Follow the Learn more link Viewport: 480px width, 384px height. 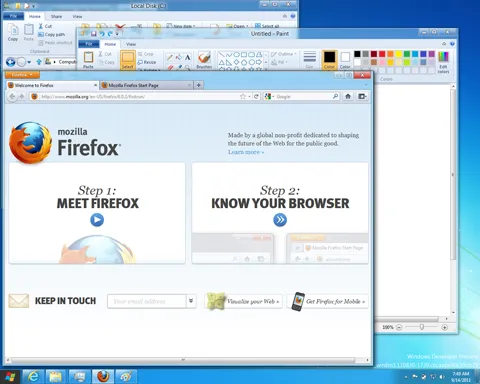pyautogui.click(x=246, y=152)
